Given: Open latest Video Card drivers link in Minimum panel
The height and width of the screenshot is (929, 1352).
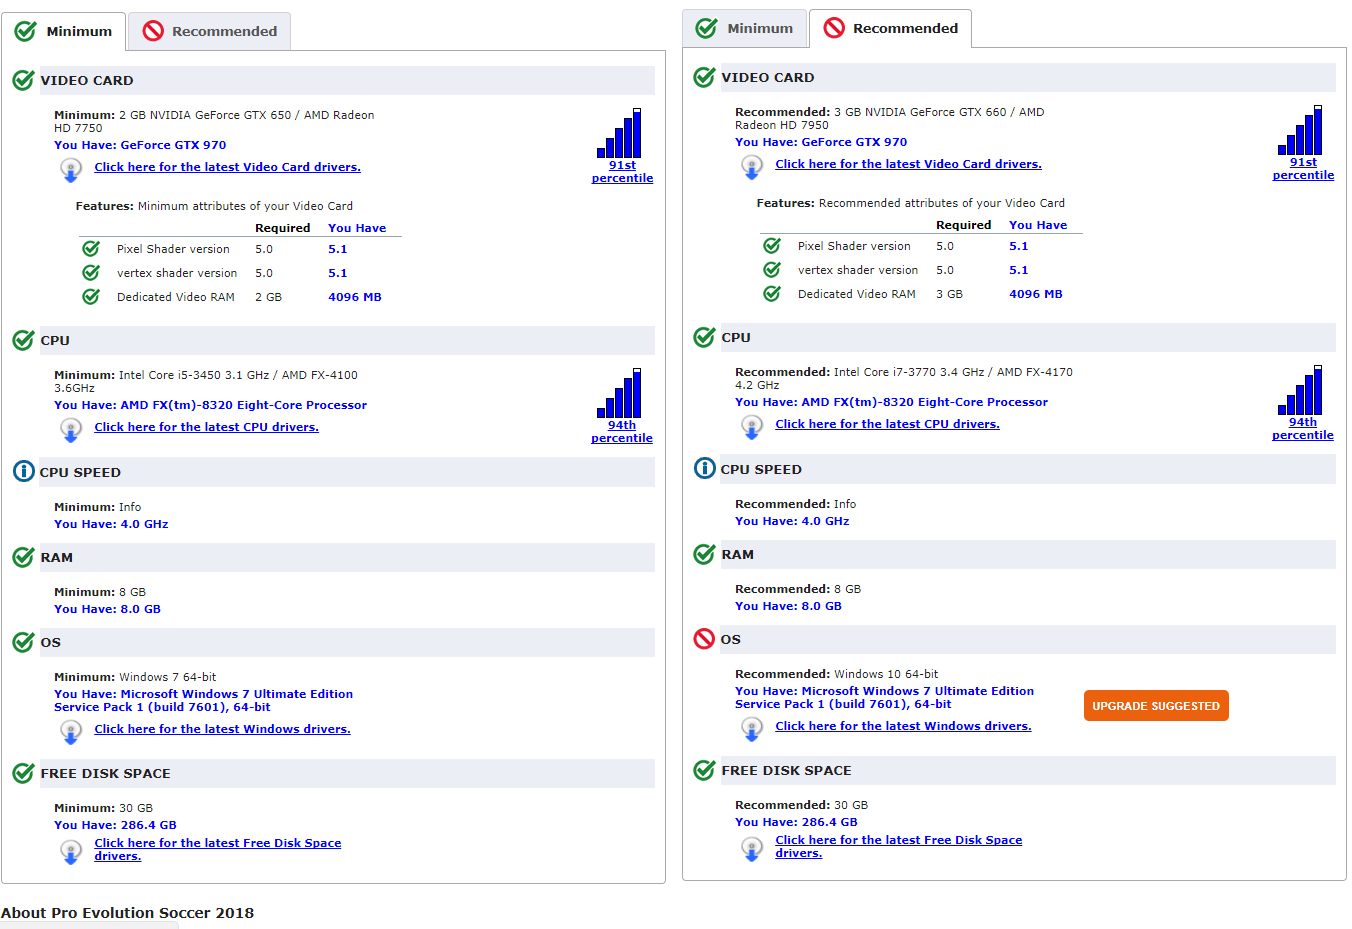Looking at the screenshot, I should [227, 167].
